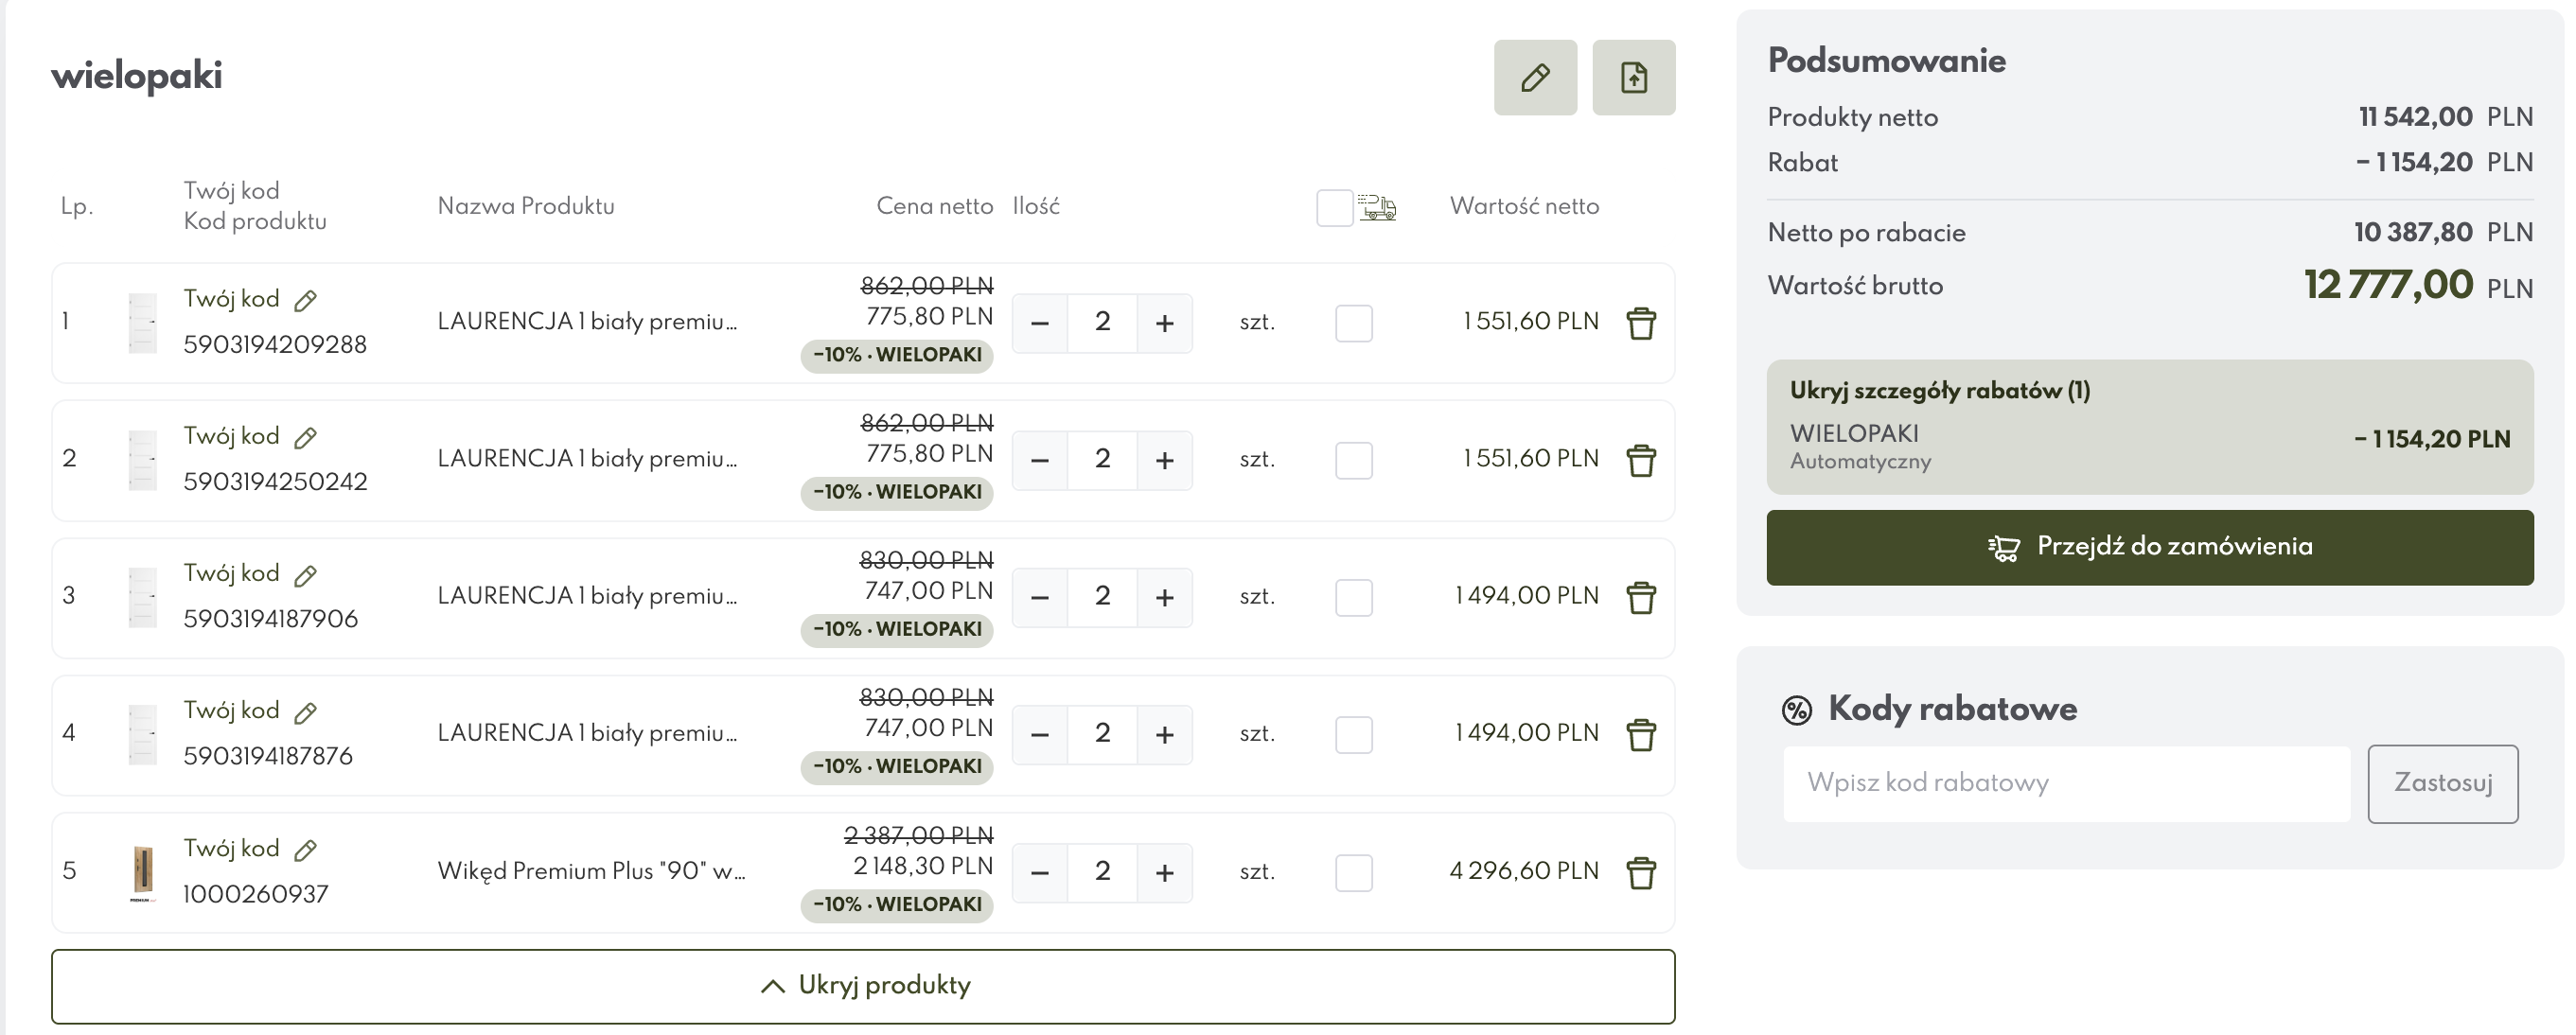This screenshot has width=2576, height=1035.
Task: Edit your code for product 5903194250242
Action: tap(306, 437)
